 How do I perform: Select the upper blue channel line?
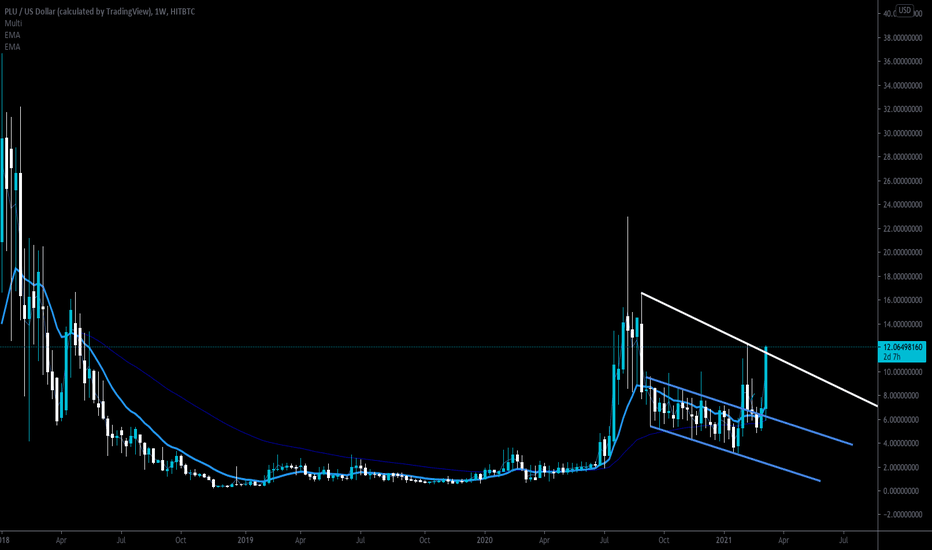(x=749, y=411)
